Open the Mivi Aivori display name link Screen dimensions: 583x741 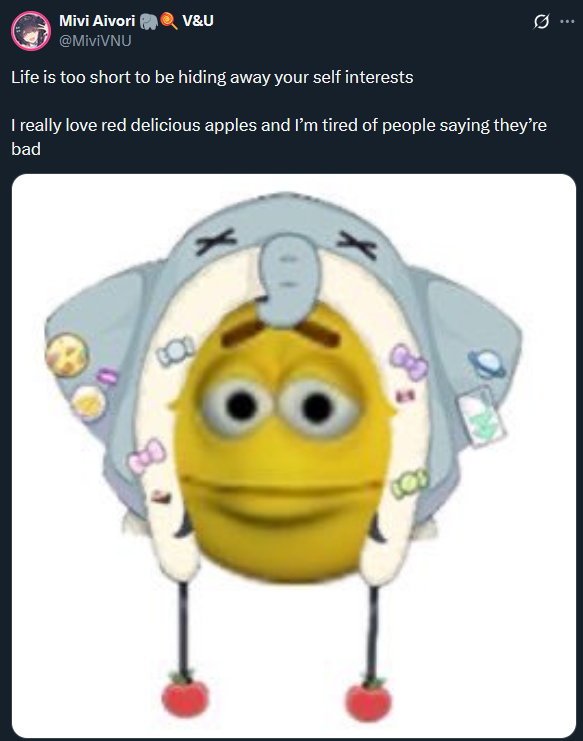pos(97,21)
